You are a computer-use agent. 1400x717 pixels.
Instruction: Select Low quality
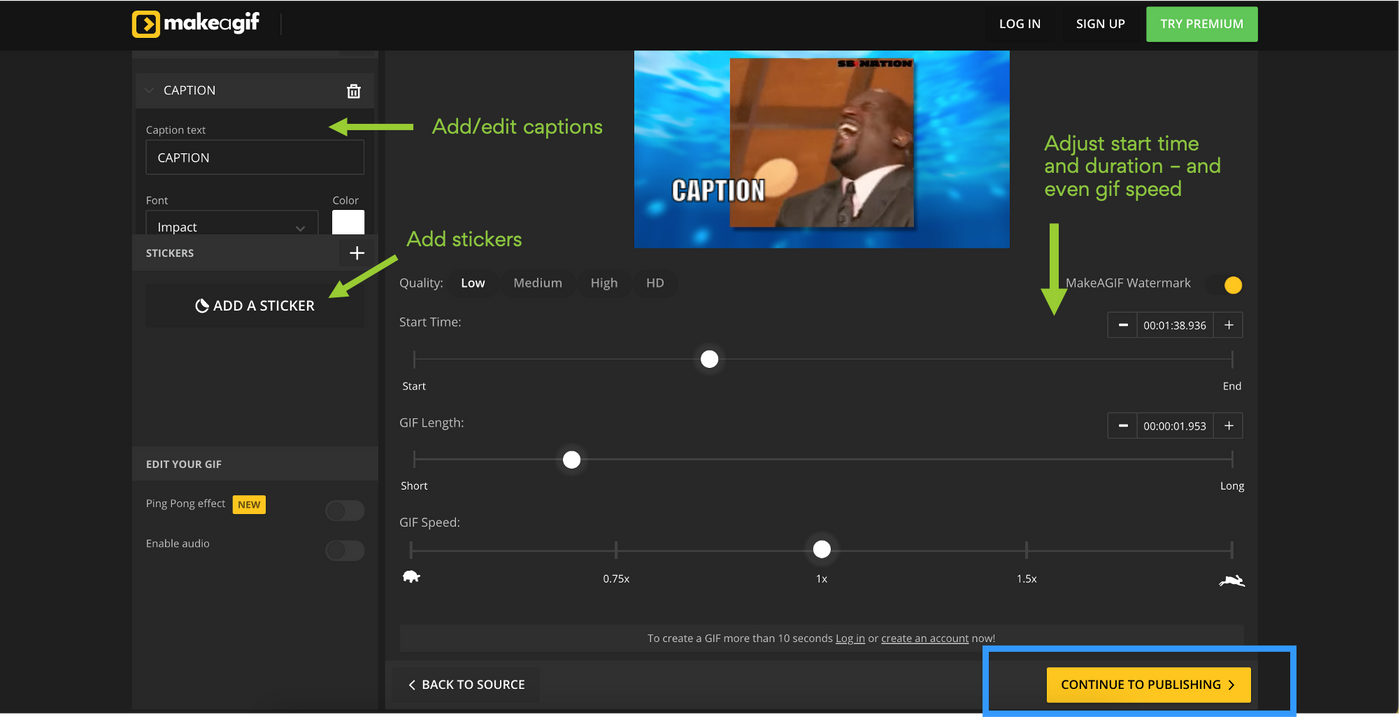[473, 283]
